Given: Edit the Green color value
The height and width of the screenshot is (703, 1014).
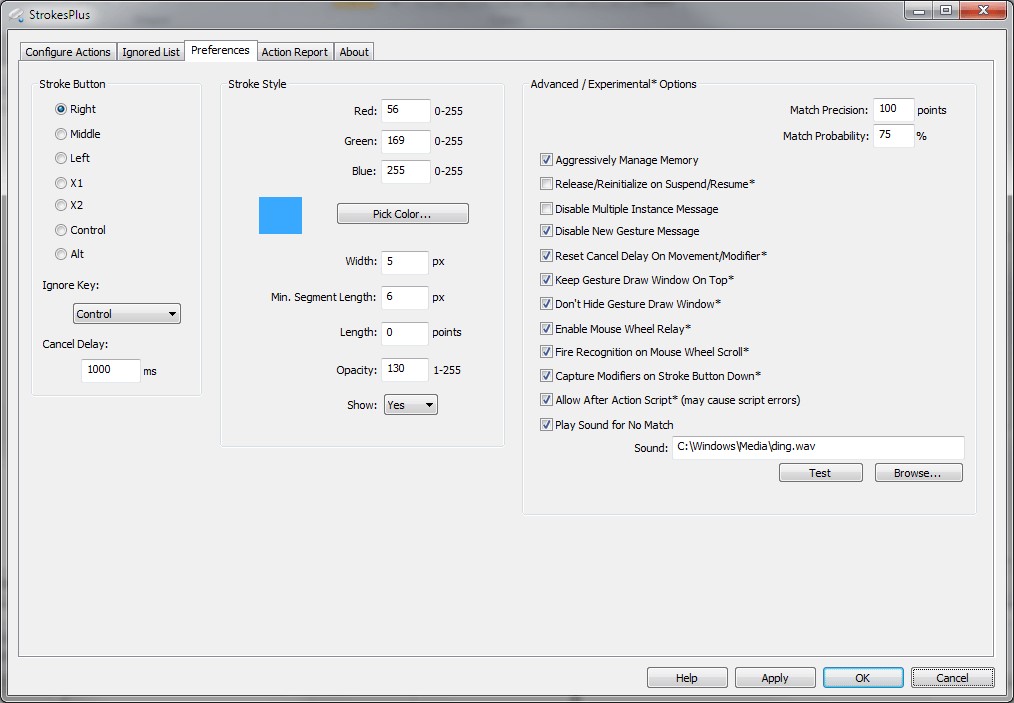Looking at the screenshot, I should [x=405, y=141].
